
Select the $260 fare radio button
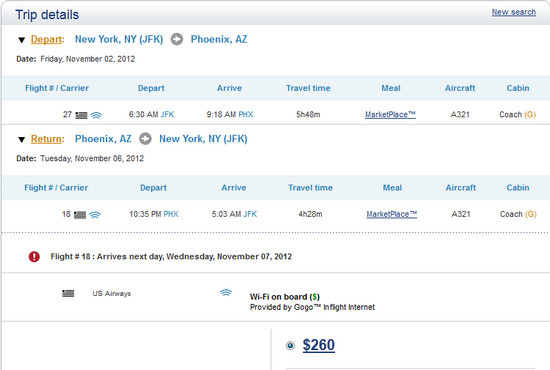pos(290,346)
